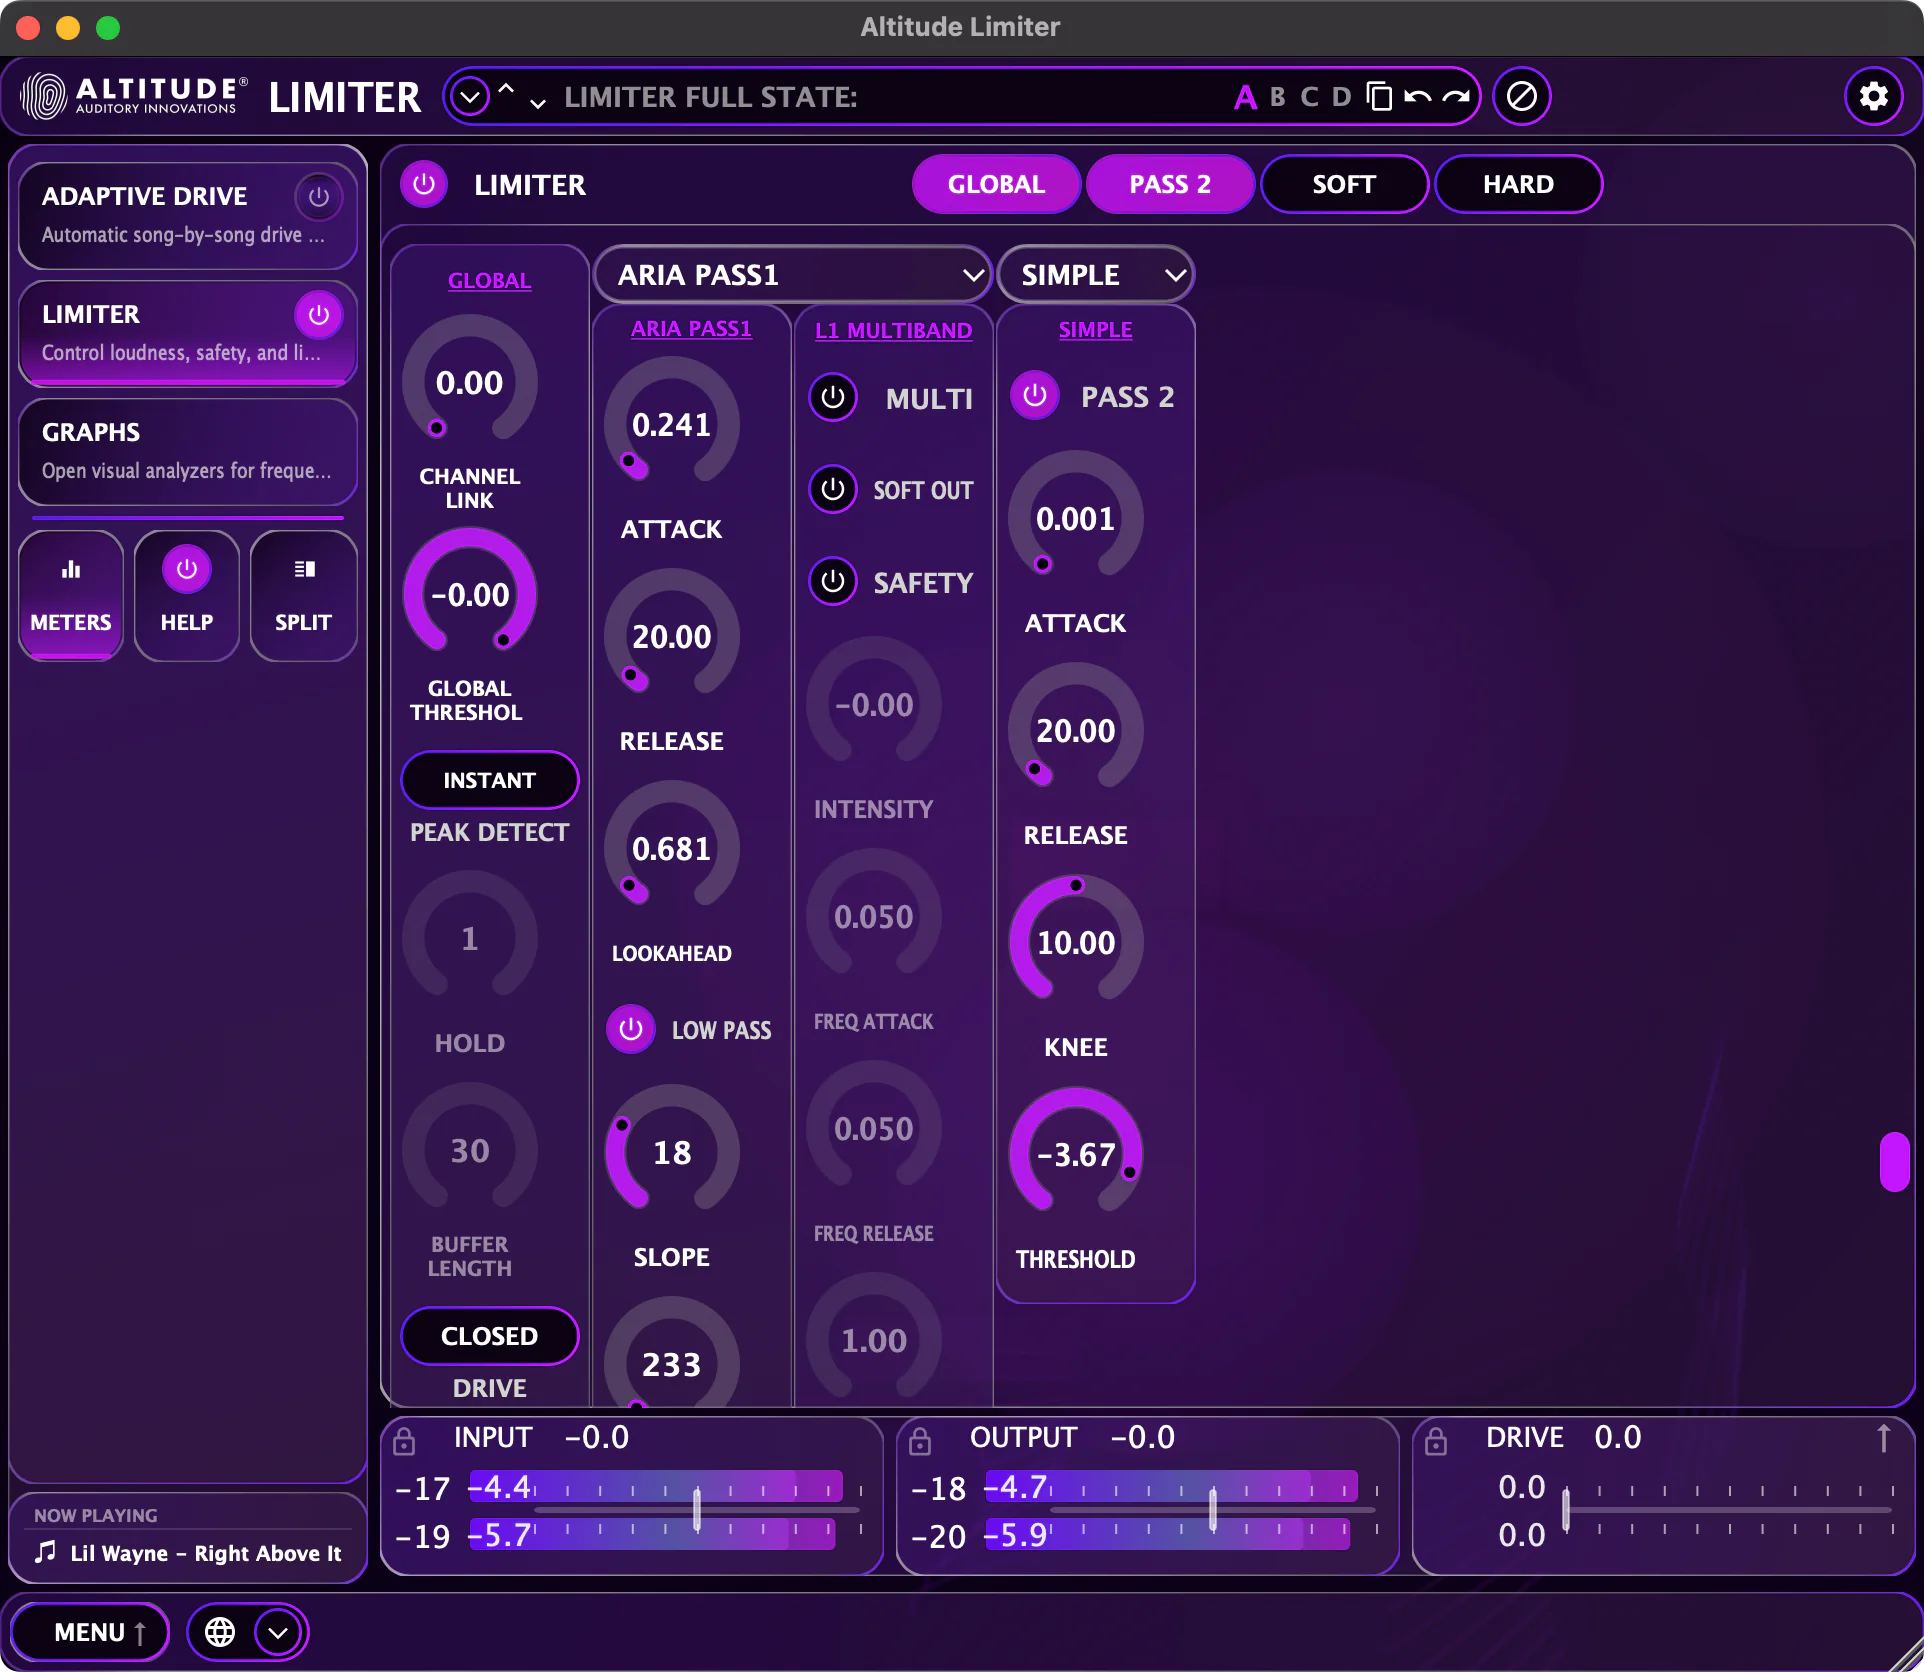1924x1672 pixels.
Task: Click the INSTANT peak detect button
Action: (489, 780)
